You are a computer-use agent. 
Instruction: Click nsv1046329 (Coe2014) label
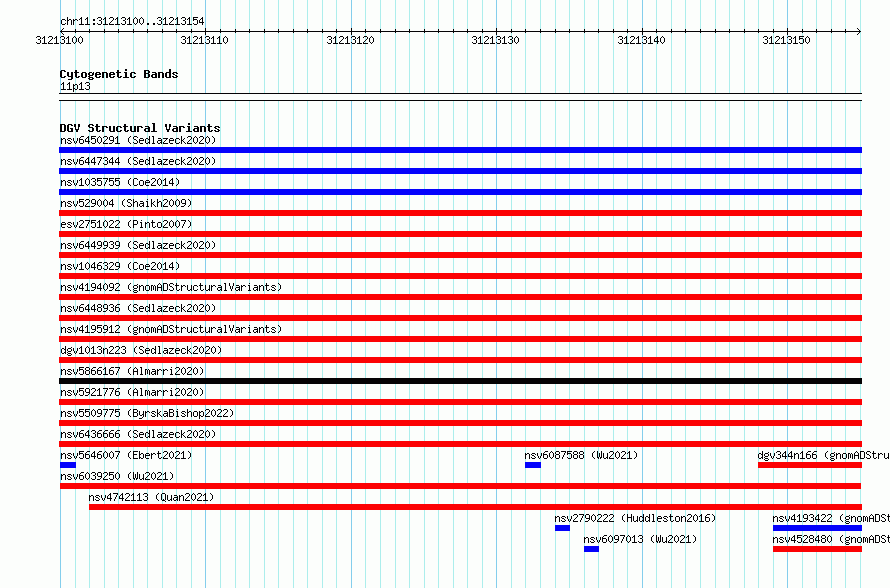click(x=120, y=266)
